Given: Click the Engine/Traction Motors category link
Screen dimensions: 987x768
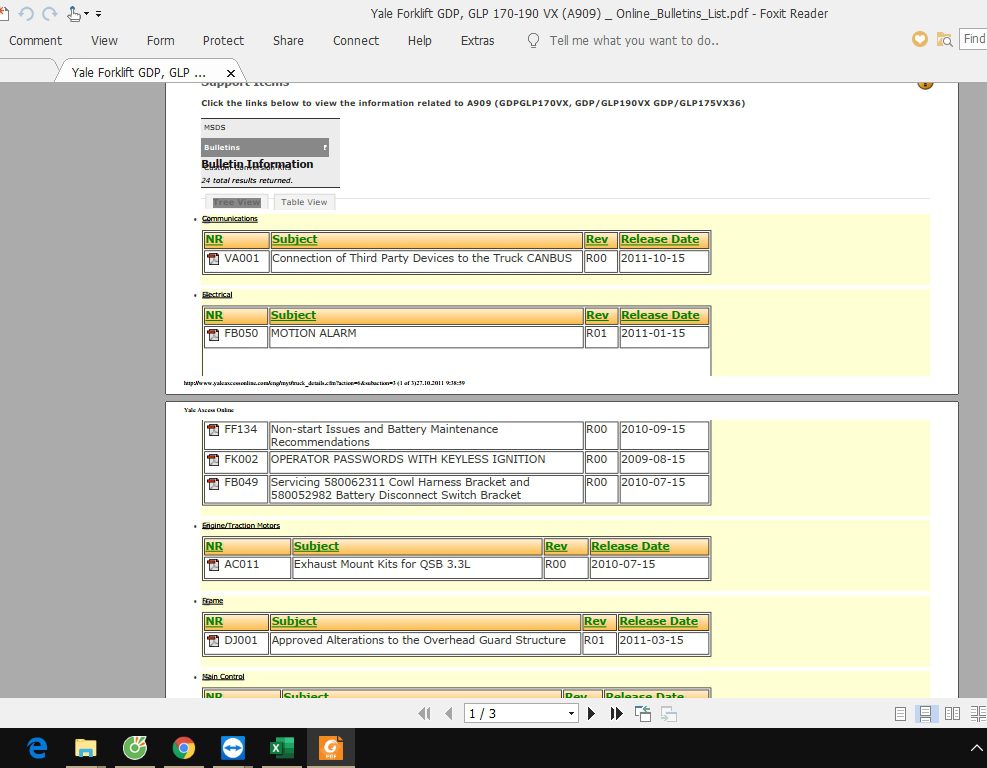Looking at the screenshot, I should tap(241, 526).
